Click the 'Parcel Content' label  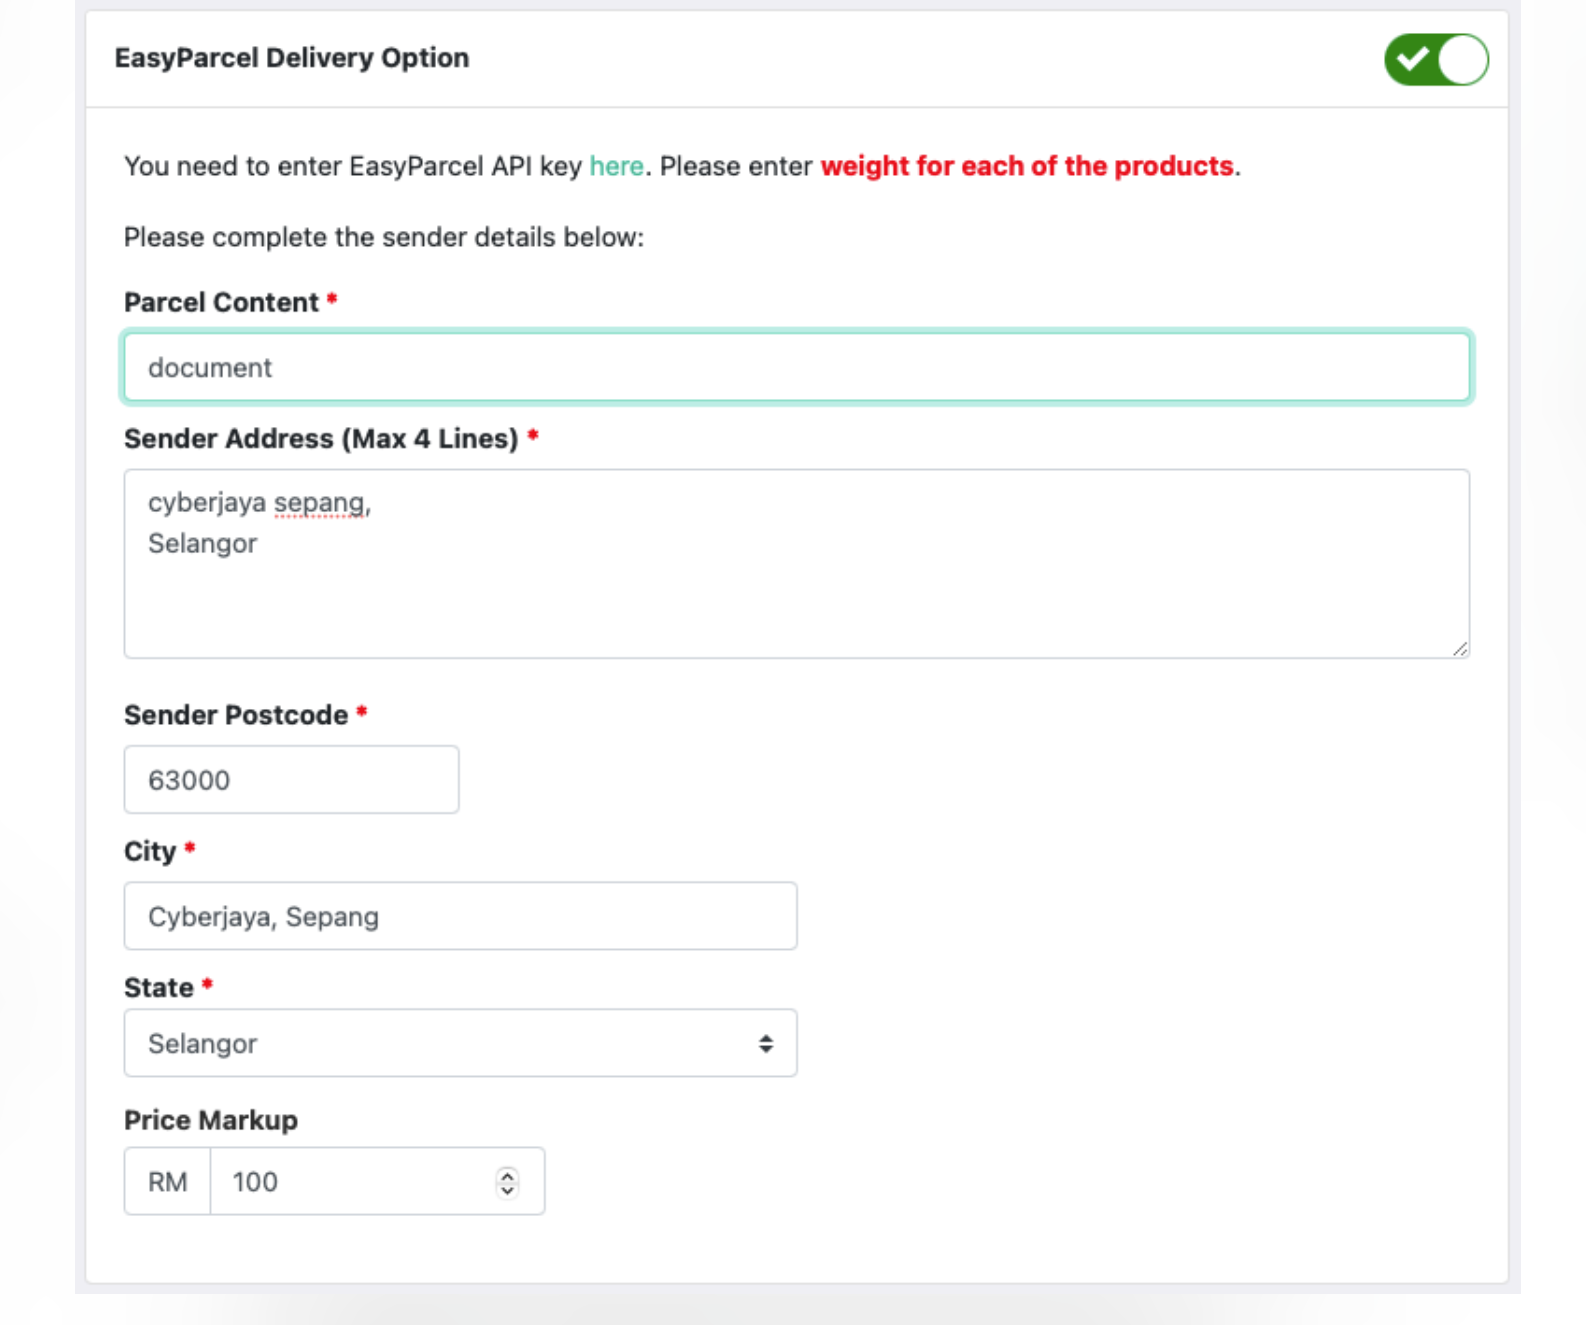[221, 302]
